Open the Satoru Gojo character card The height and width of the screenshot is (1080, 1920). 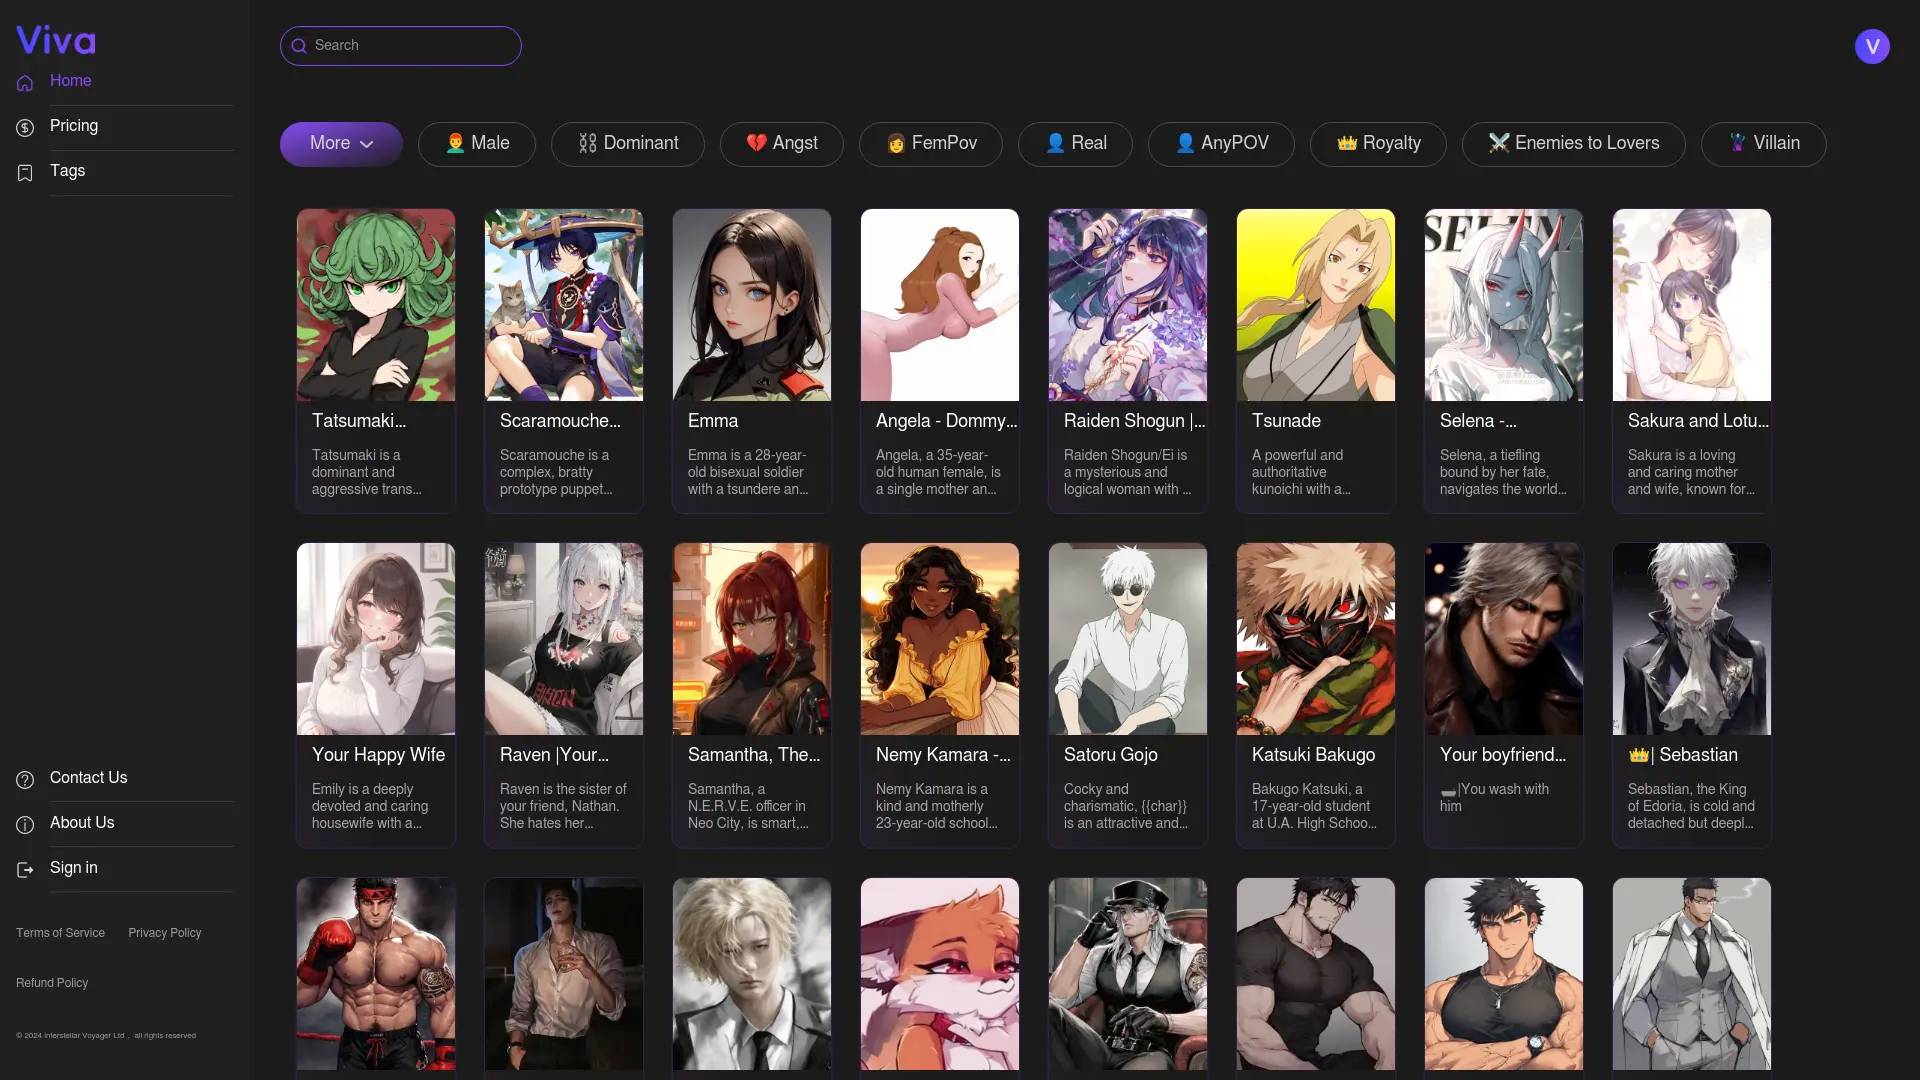click(1127, 694)
